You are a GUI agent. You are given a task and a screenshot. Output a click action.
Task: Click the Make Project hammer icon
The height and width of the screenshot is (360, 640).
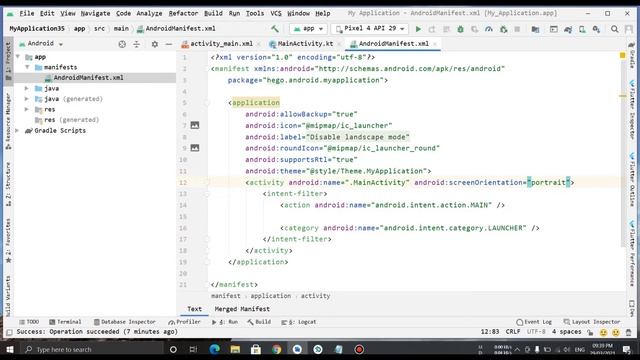tap(275, 29)
